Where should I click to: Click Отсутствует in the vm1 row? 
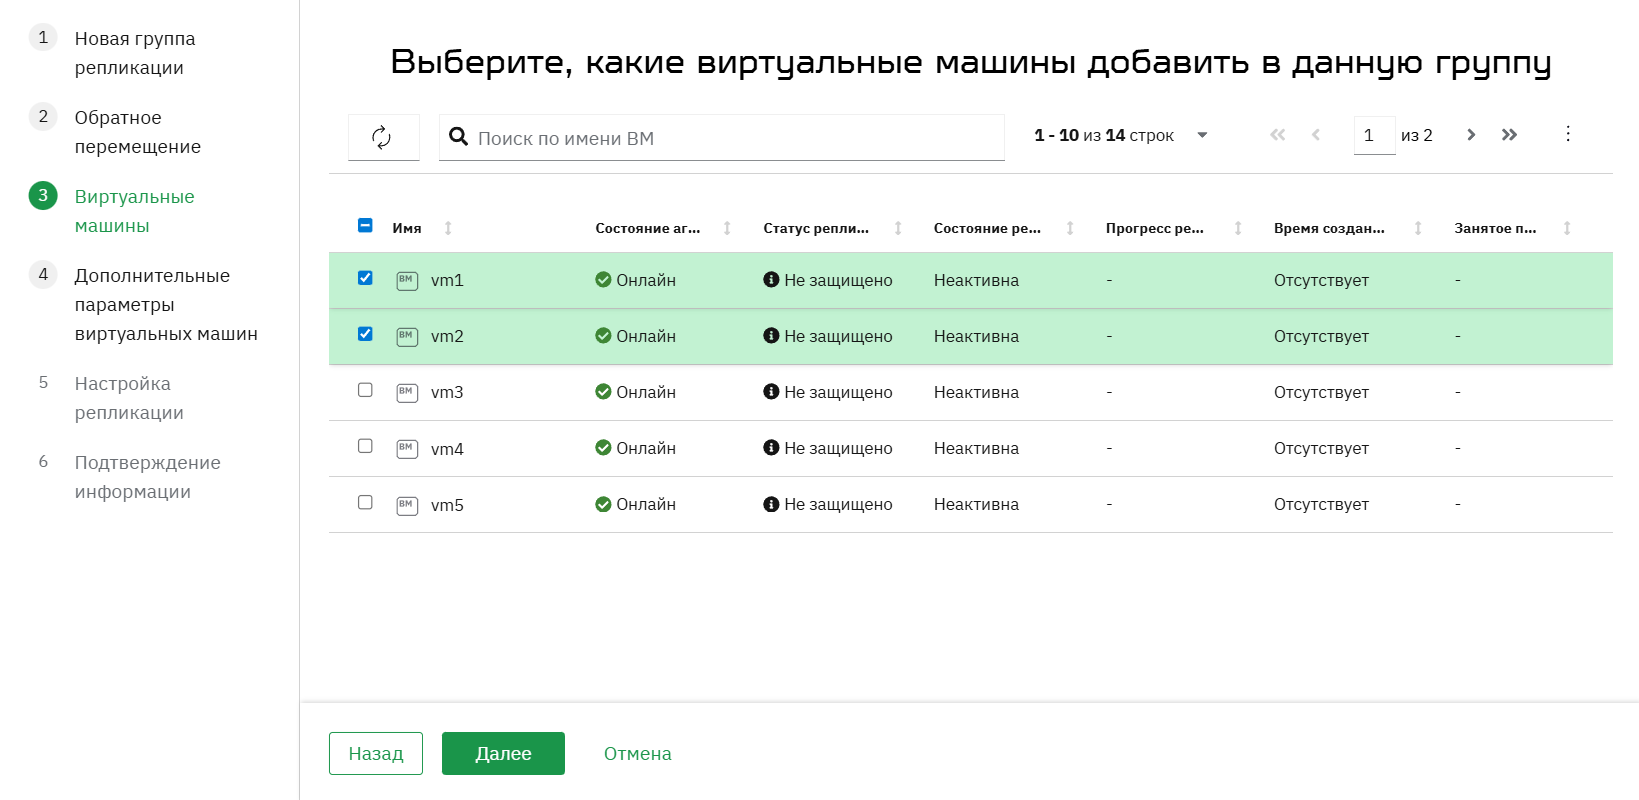pos(1321,280)
